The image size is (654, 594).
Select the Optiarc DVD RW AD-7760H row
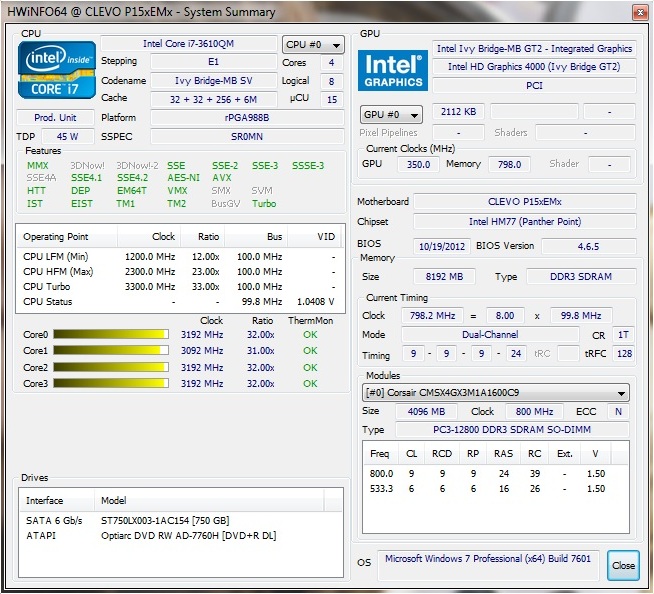pyautogui.click(x=180, y=536)
